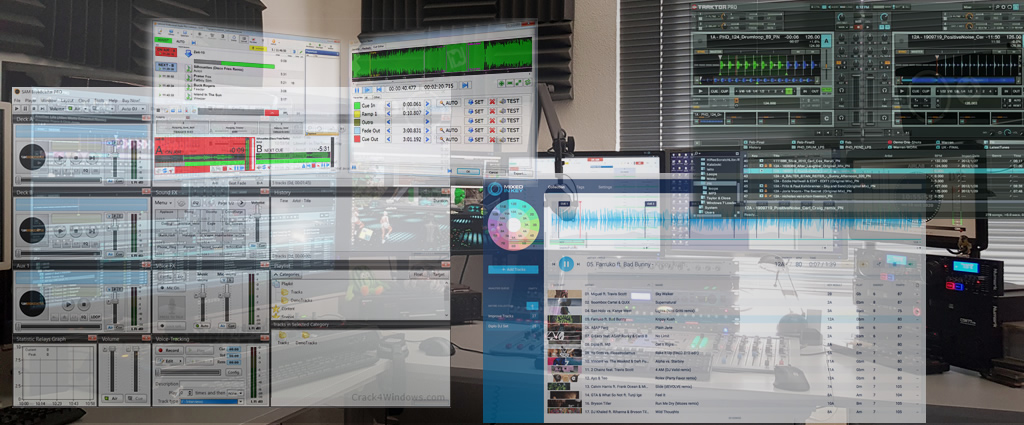Toggle LOOP on the Aux 1 deck
Viewport: 1024px width, 425px height.
(x=97, y=318)
